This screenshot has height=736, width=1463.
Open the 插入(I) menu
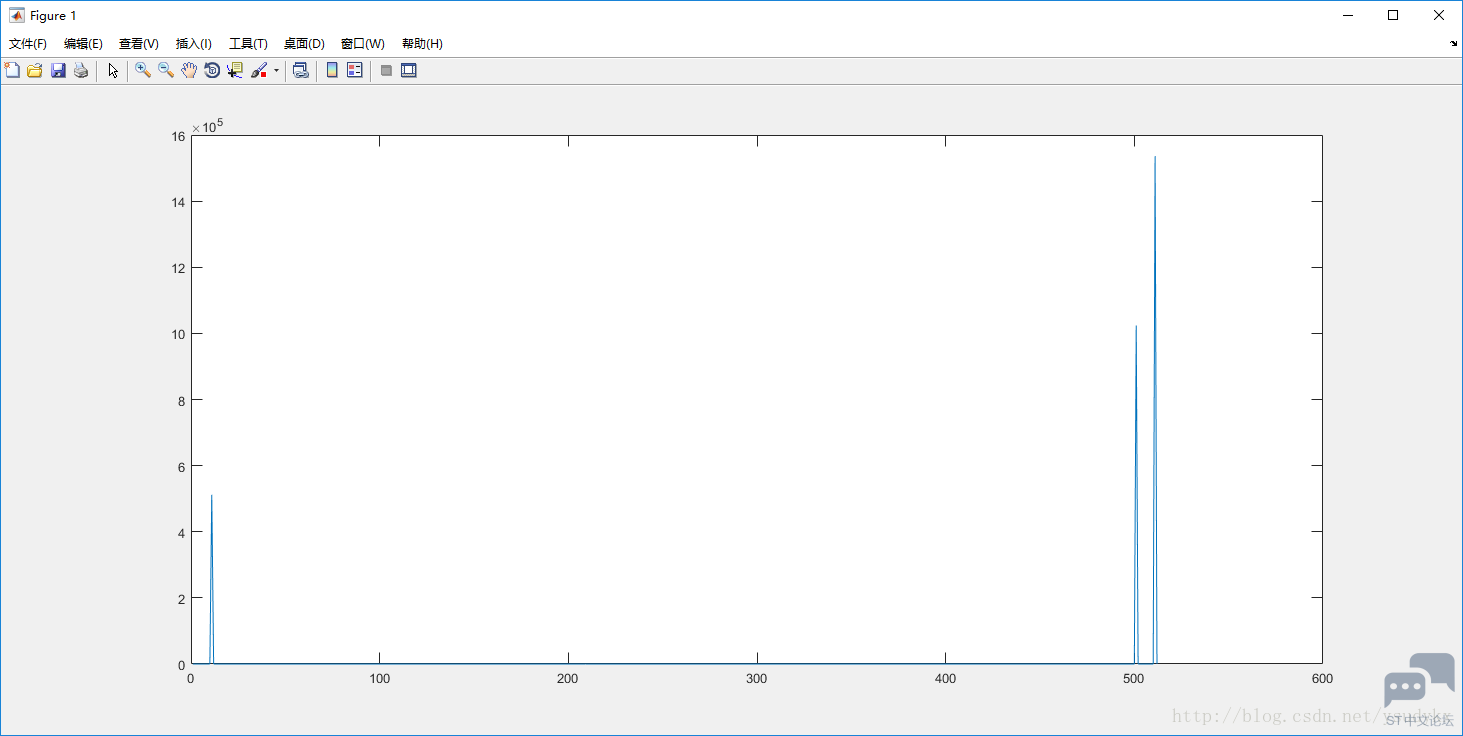point(194,44)
